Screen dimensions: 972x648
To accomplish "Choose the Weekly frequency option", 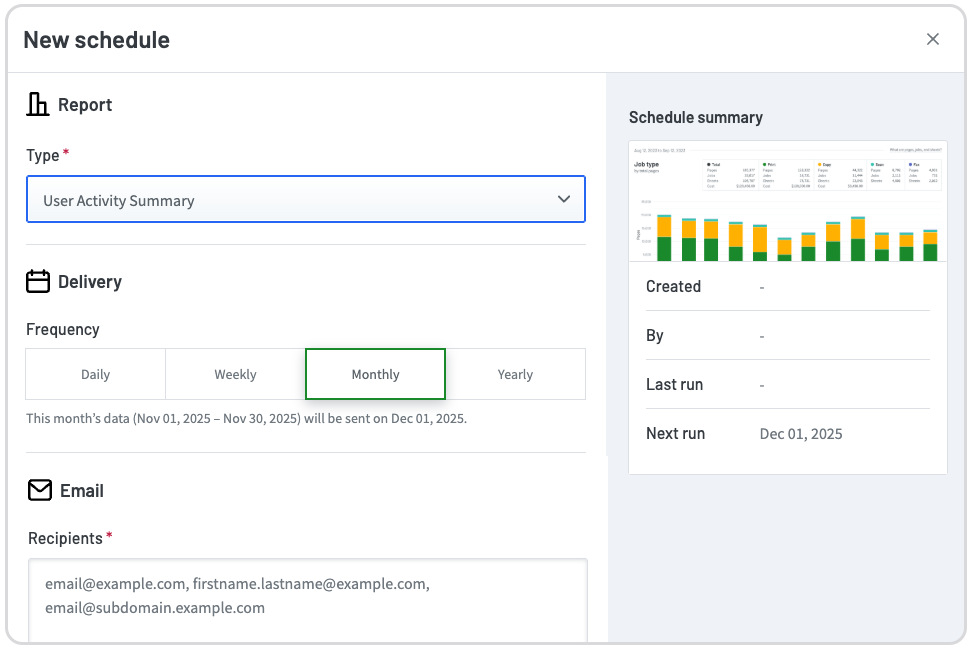I will tap(235, 374).
